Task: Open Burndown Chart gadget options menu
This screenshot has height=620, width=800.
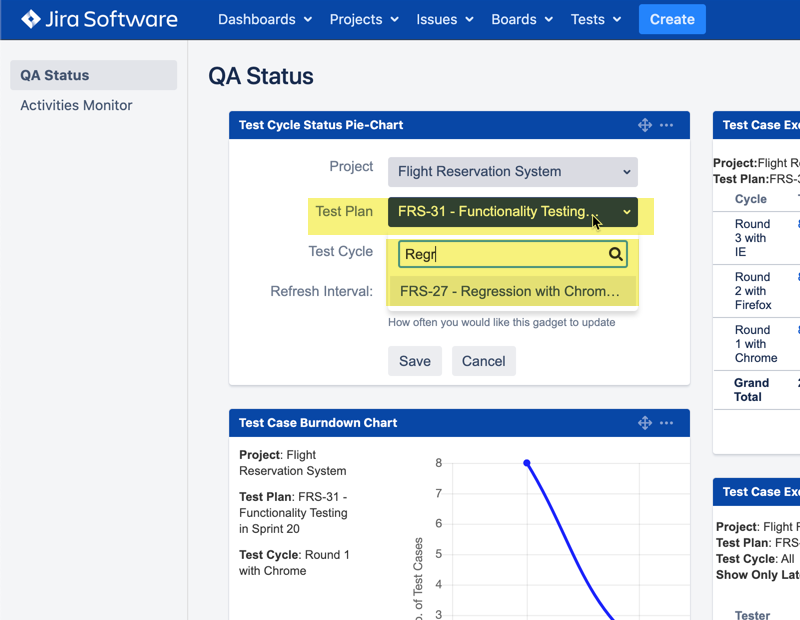Action: (x=667, y=423)
